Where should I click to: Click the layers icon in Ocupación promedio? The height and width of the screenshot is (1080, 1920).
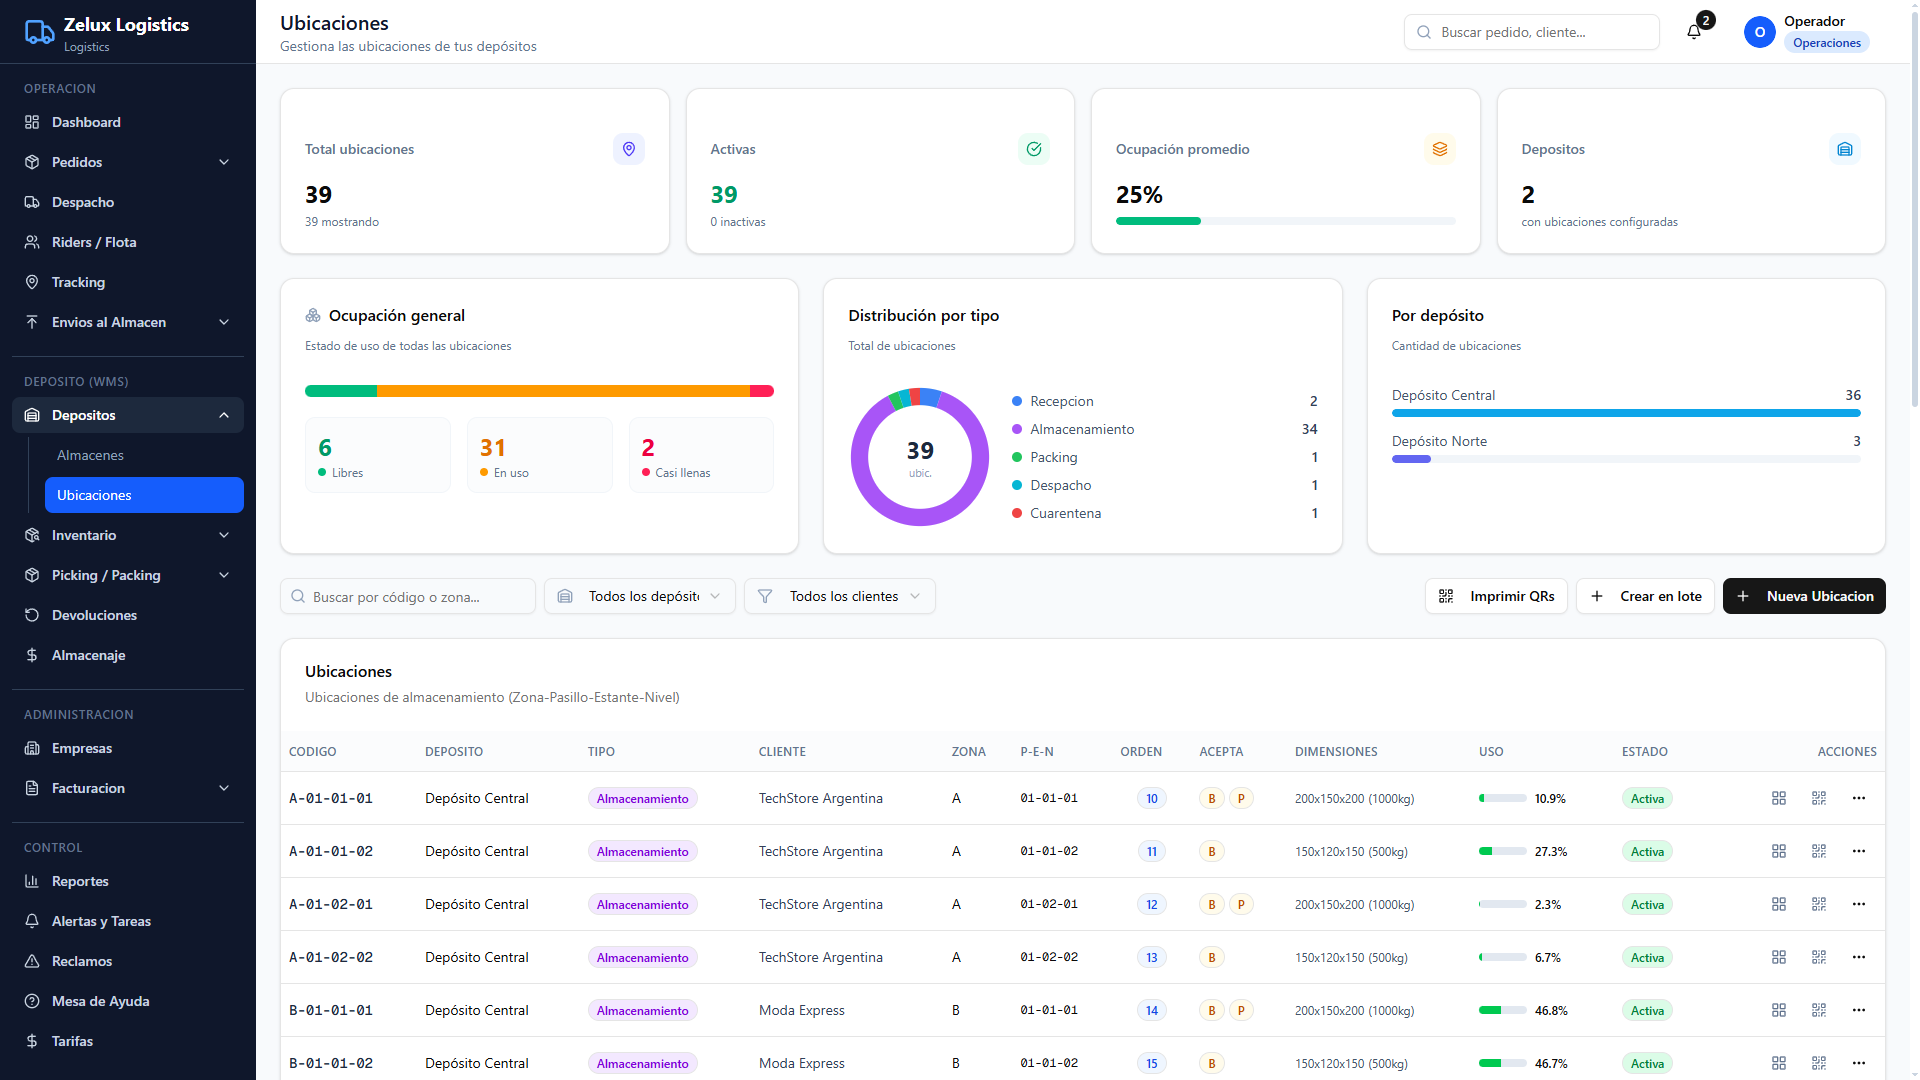(x=1440, y=149)
